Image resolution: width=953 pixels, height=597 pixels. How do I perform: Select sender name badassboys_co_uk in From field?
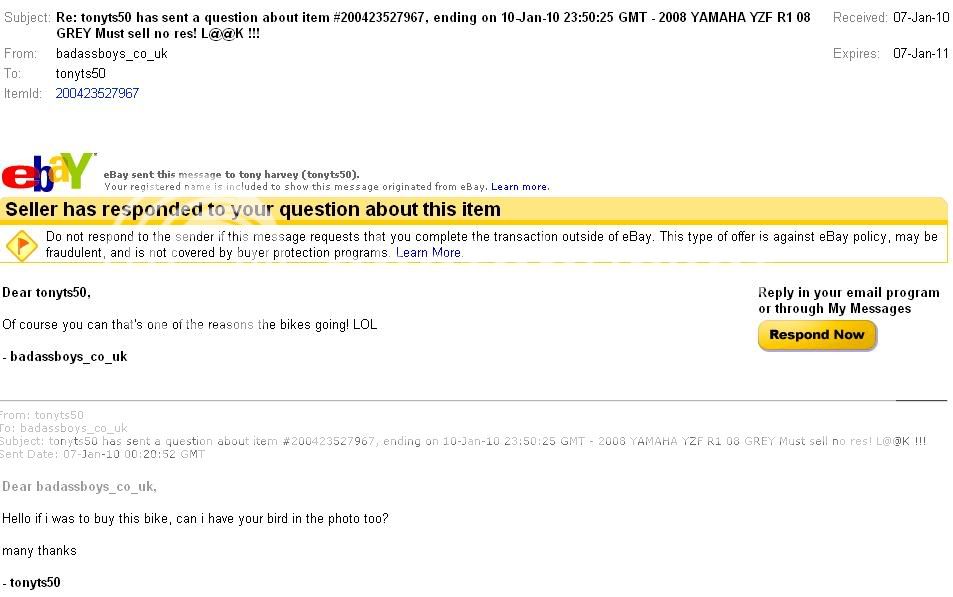coord(111,54)
